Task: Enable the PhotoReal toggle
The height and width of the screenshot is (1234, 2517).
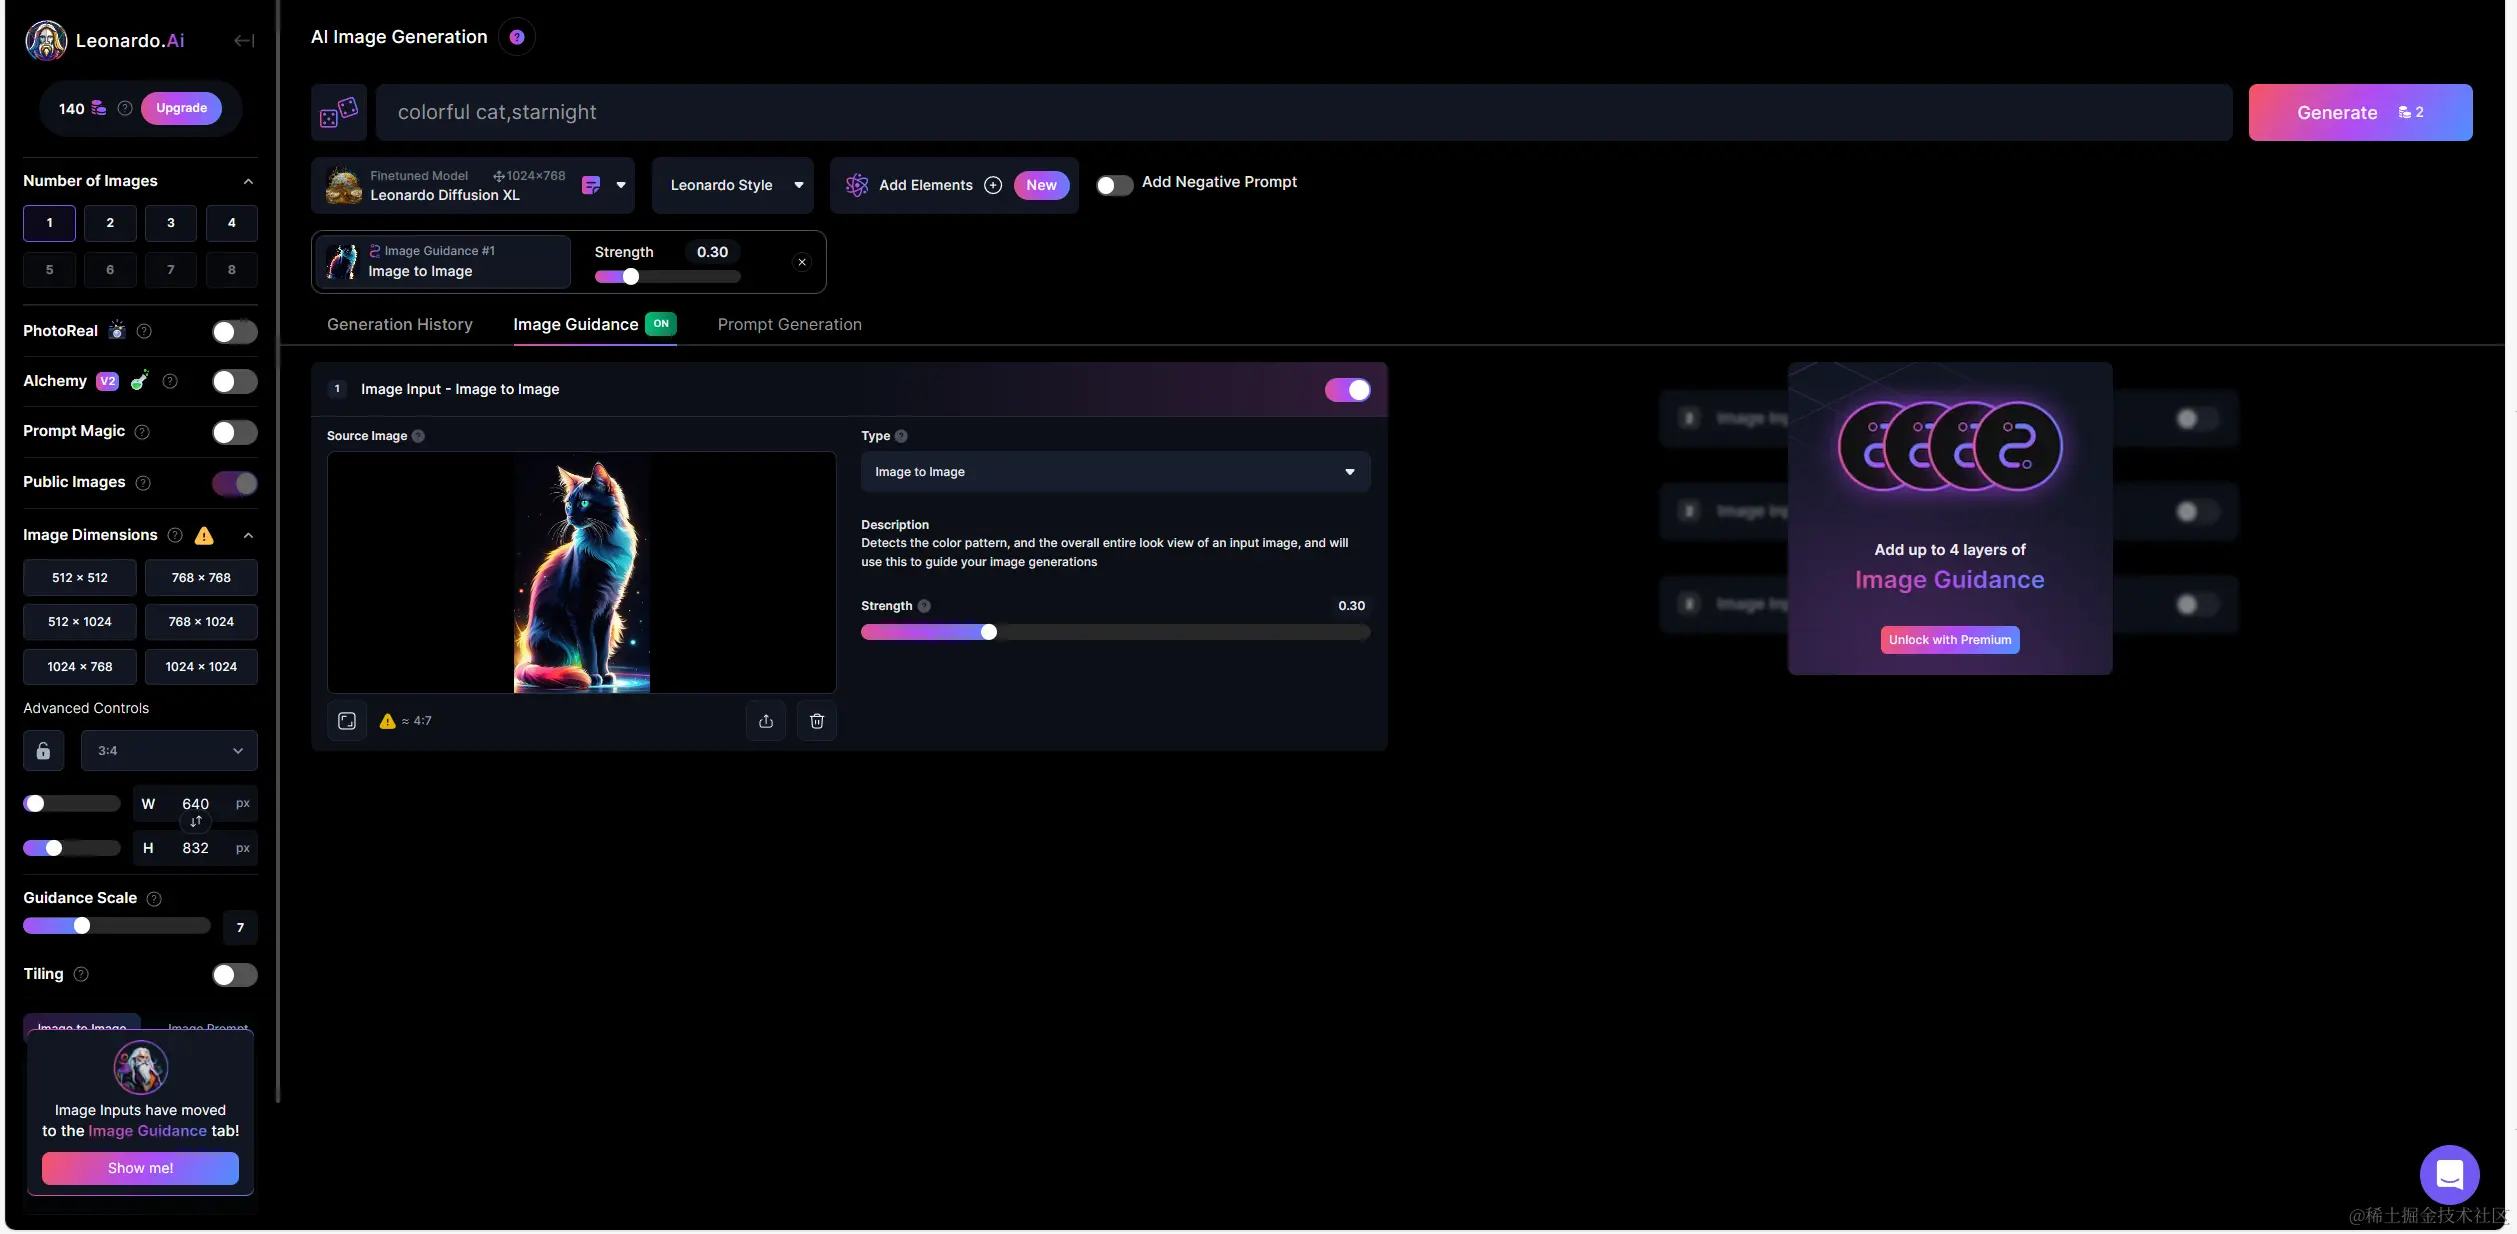Action: (x=234, y=332)
